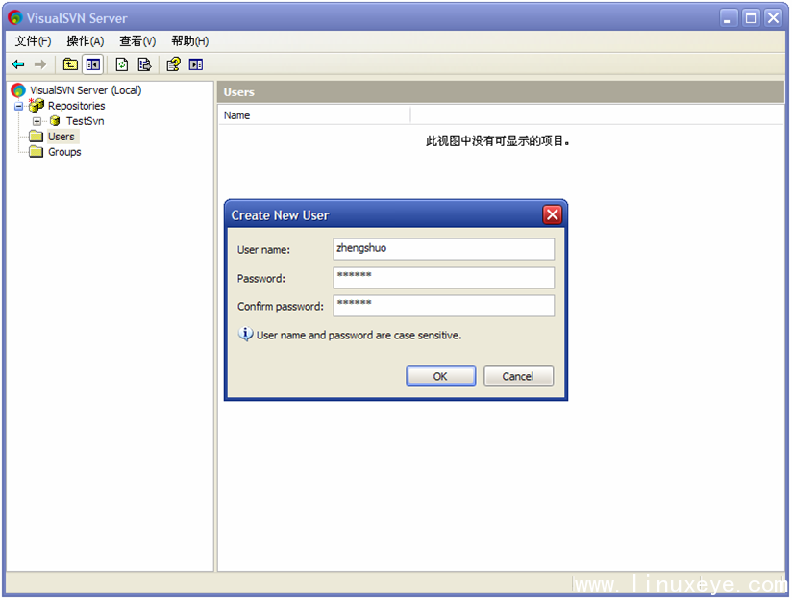Click the VisualSVN logo in the title bar
This screenshot has height=600, width=792.
pyautogui.click(x=16, y=18)
